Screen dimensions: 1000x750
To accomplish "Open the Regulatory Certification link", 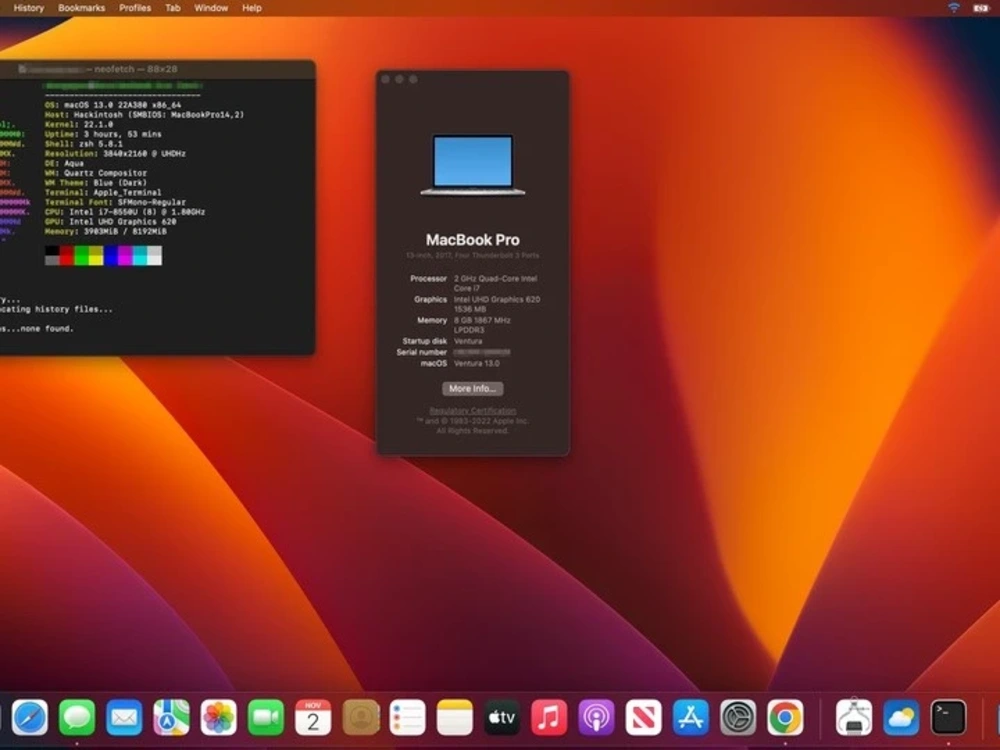I will pos(473,411).
